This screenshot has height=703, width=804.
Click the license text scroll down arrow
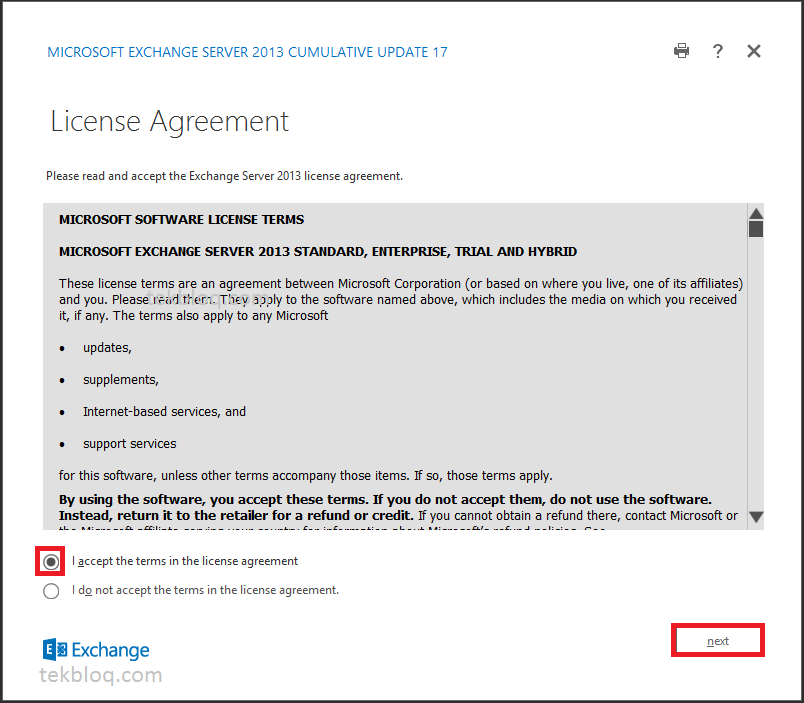[x=756, y=517]
